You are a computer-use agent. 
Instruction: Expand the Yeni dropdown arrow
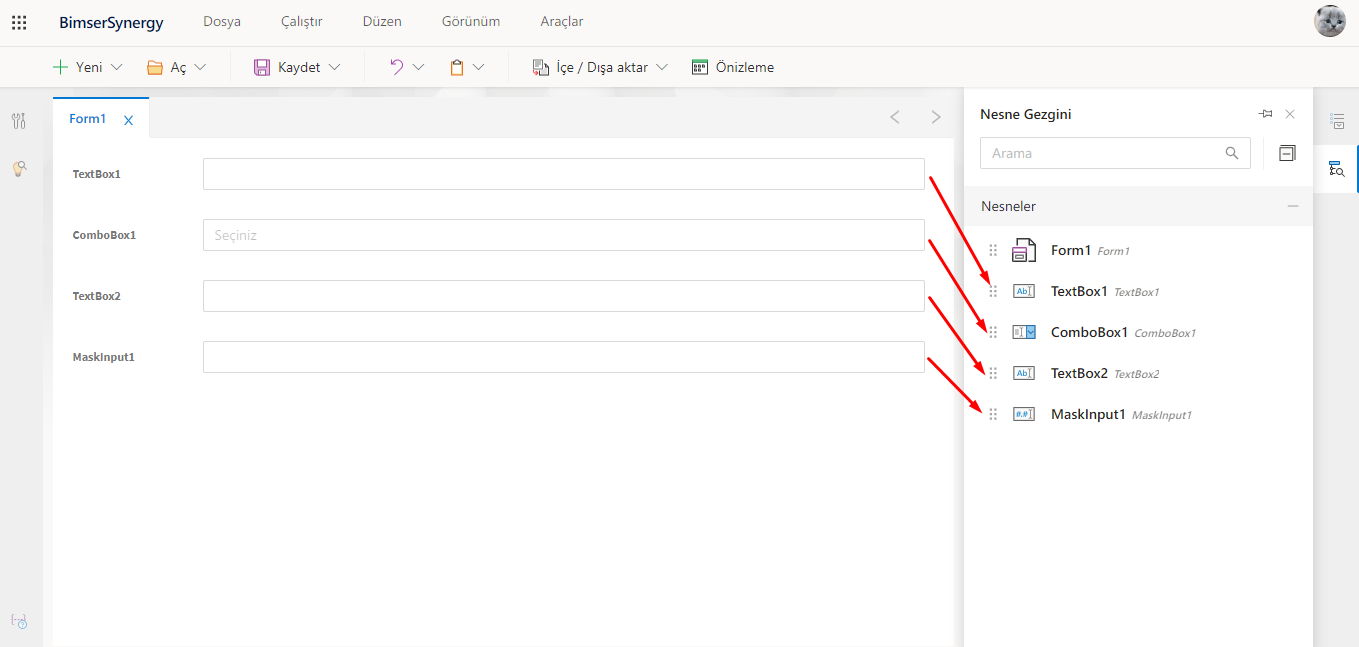[x=116, y=67]
